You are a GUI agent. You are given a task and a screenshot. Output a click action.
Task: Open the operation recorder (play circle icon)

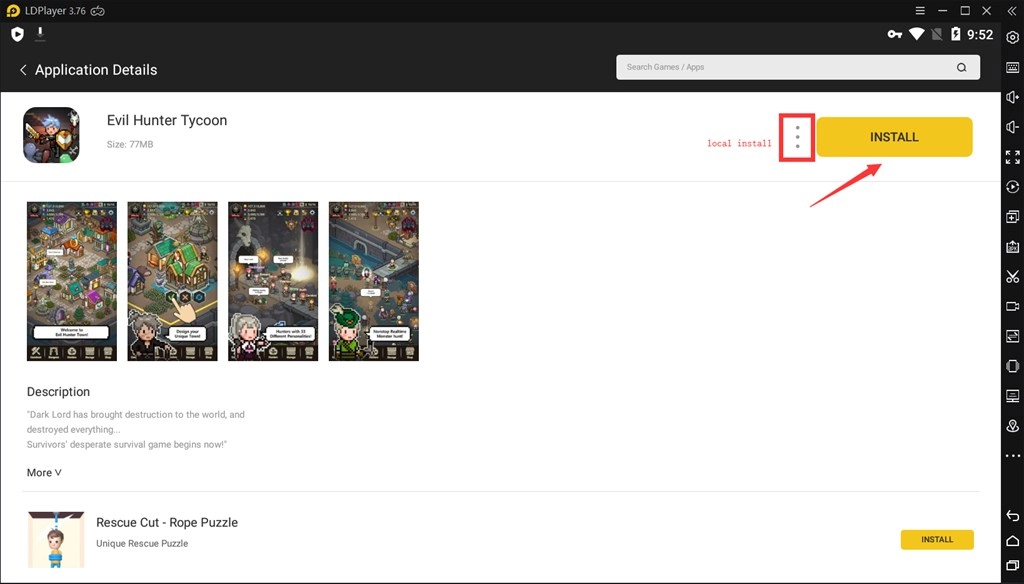(x=1012, y=187)
